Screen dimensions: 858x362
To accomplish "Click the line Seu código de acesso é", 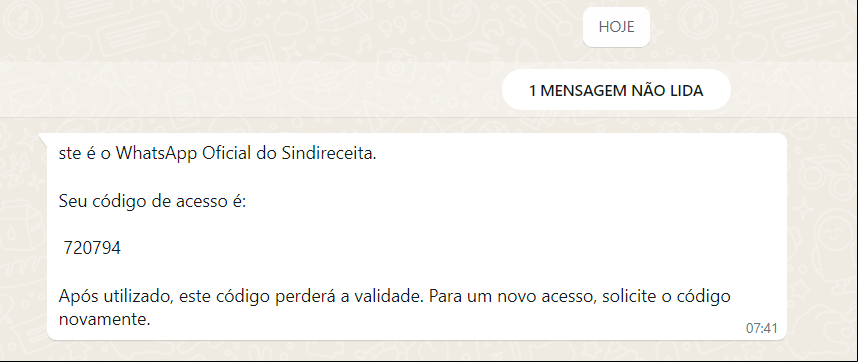I will [x=153, y=201].
